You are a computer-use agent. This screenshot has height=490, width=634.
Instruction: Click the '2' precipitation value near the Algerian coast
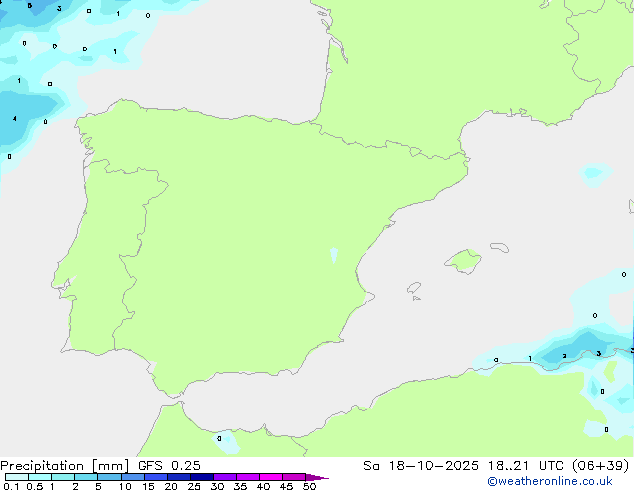click(x=564, y=356)
